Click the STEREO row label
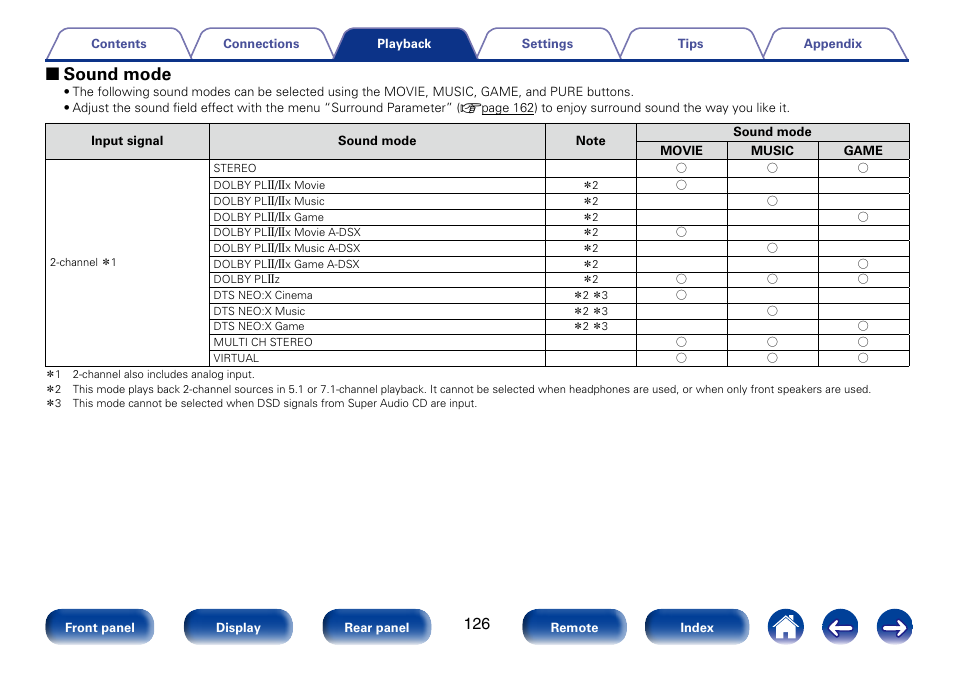Viewport: 954px width, 673px height. click(x=235, y=169)
